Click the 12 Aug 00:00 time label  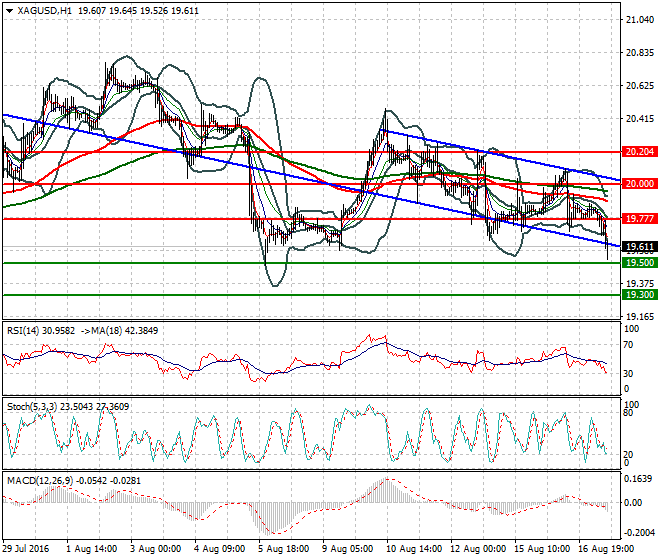click(478, 549)
